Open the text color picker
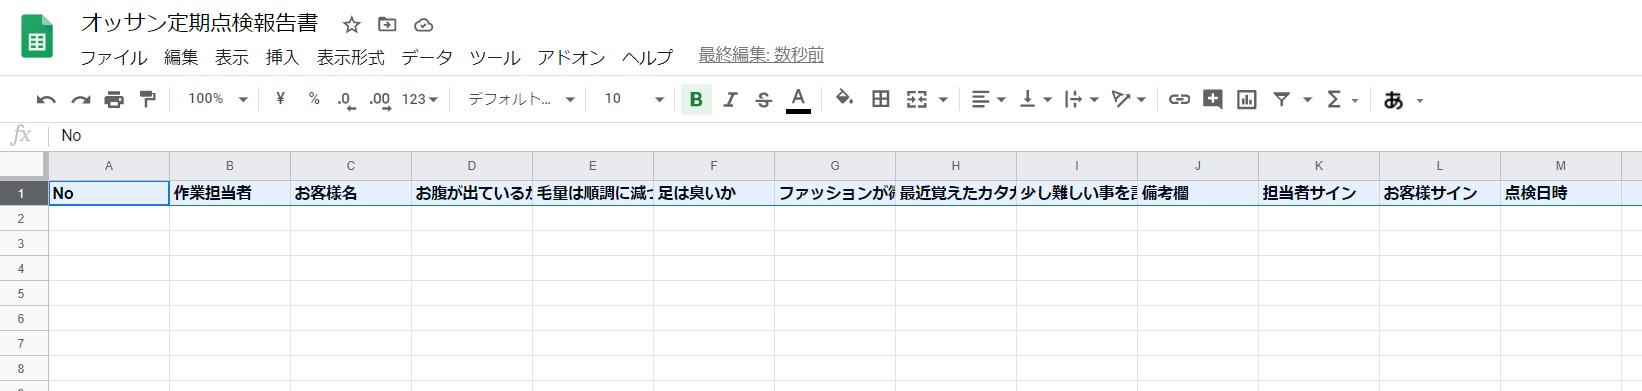Image resolution: width=1642 pixels, height=391 pixels. pos(798,99)
